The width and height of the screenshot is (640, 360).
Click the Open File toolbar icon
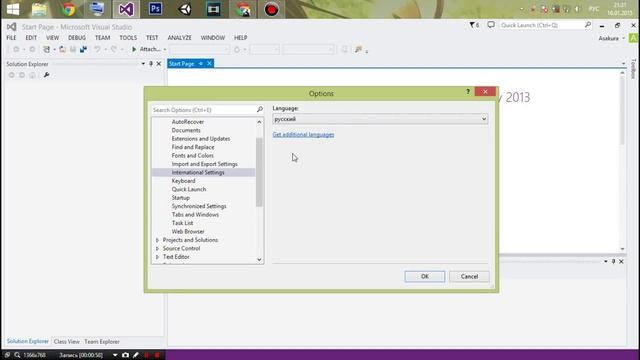62,49
